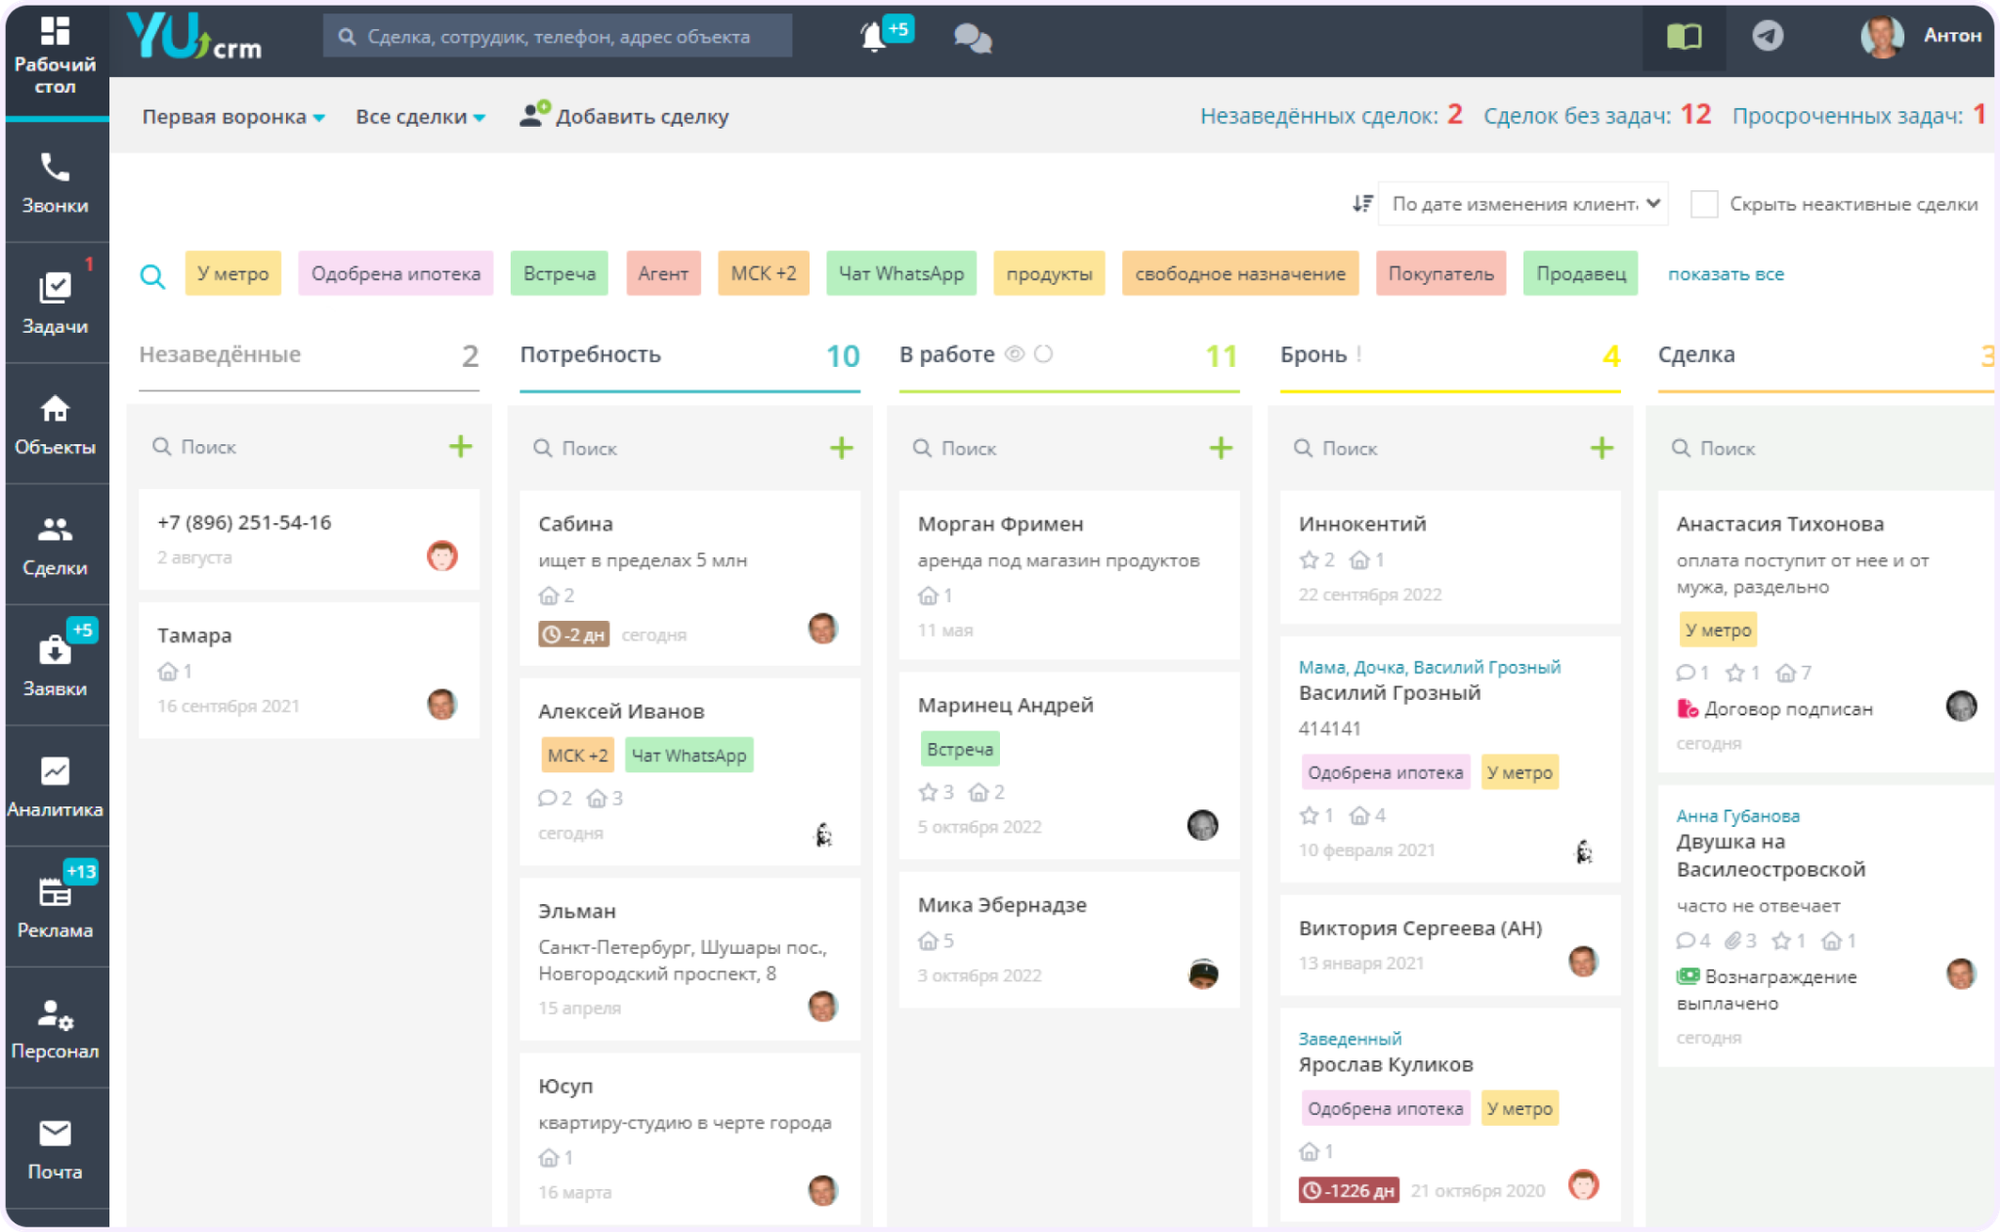The image size is (2000, 1232).
Task: Add a deal in Незаведённые column
Action: (x=460, y=446)
